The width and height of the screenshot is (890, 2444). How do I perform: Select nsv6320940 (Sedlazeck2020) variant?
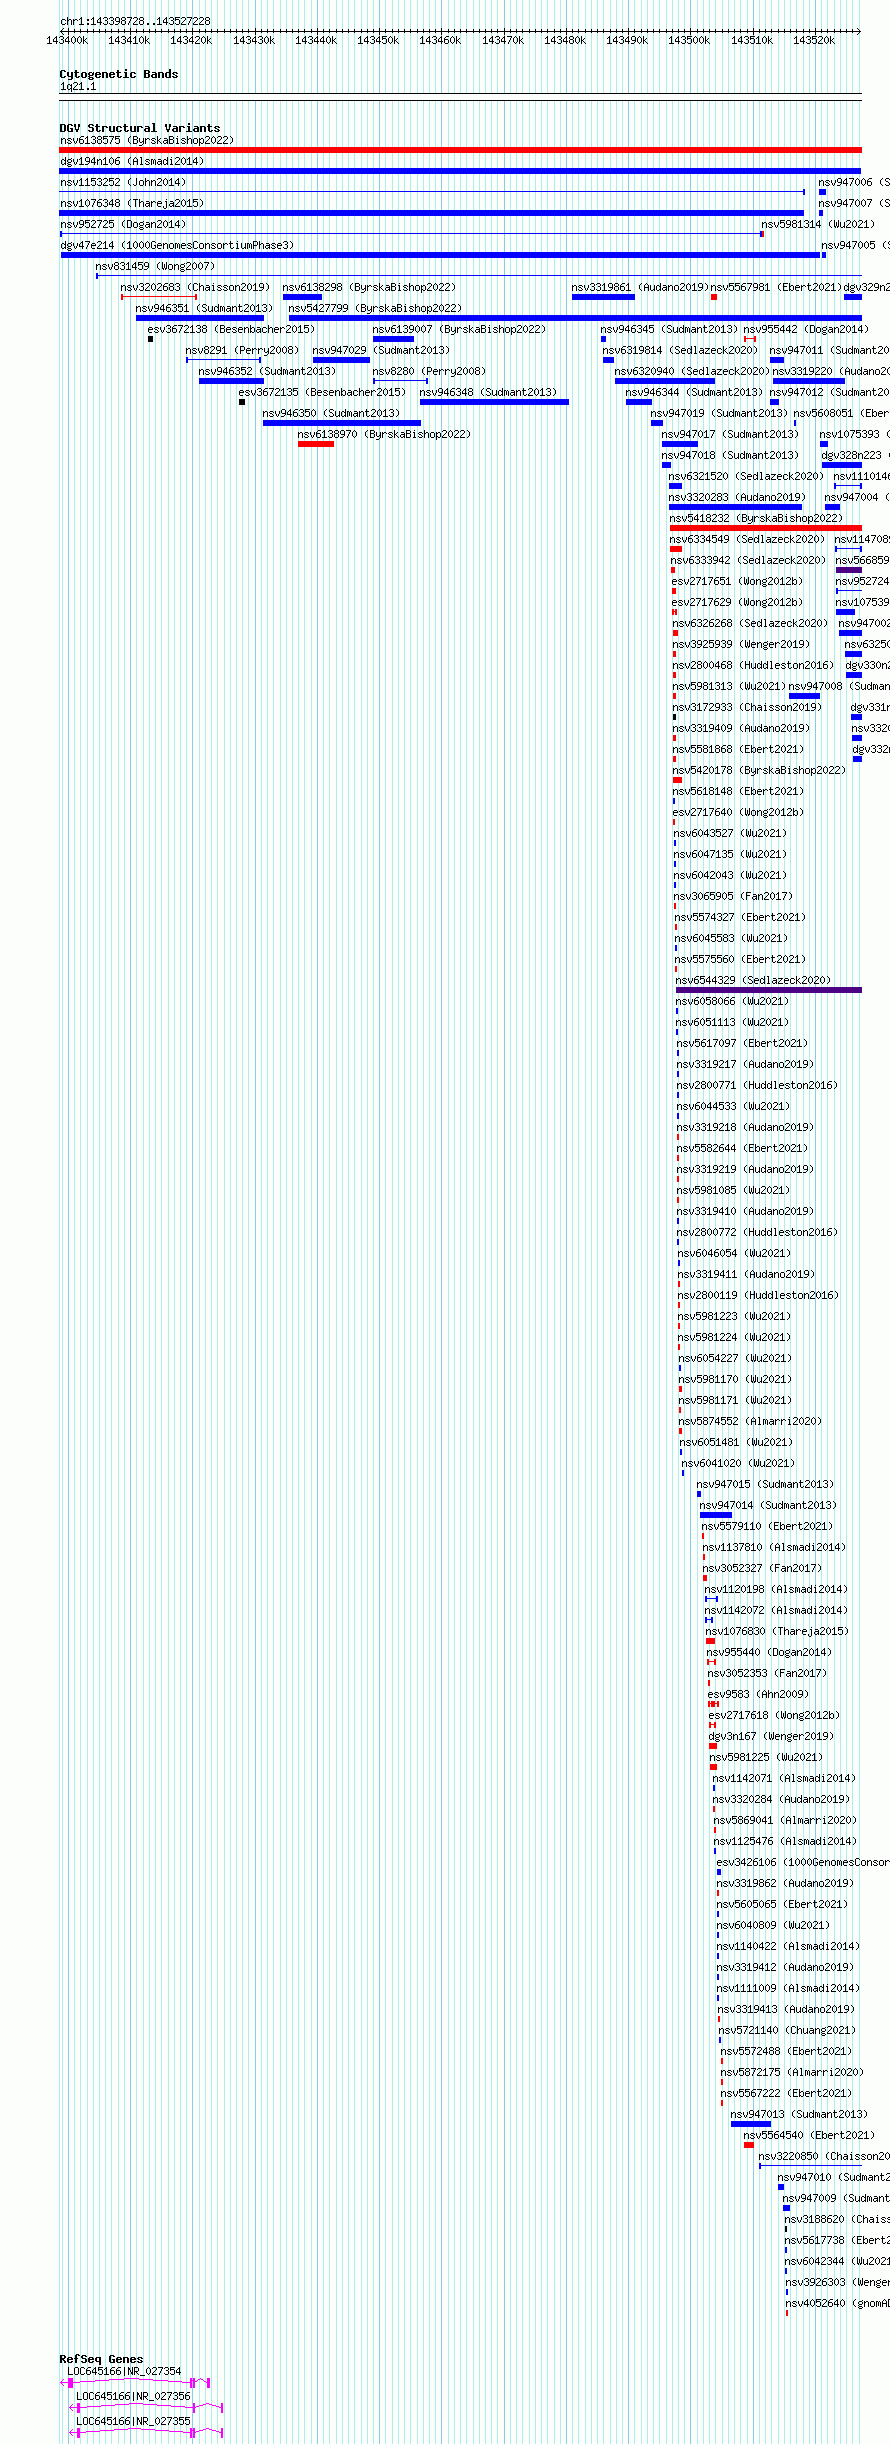(692, 371)
